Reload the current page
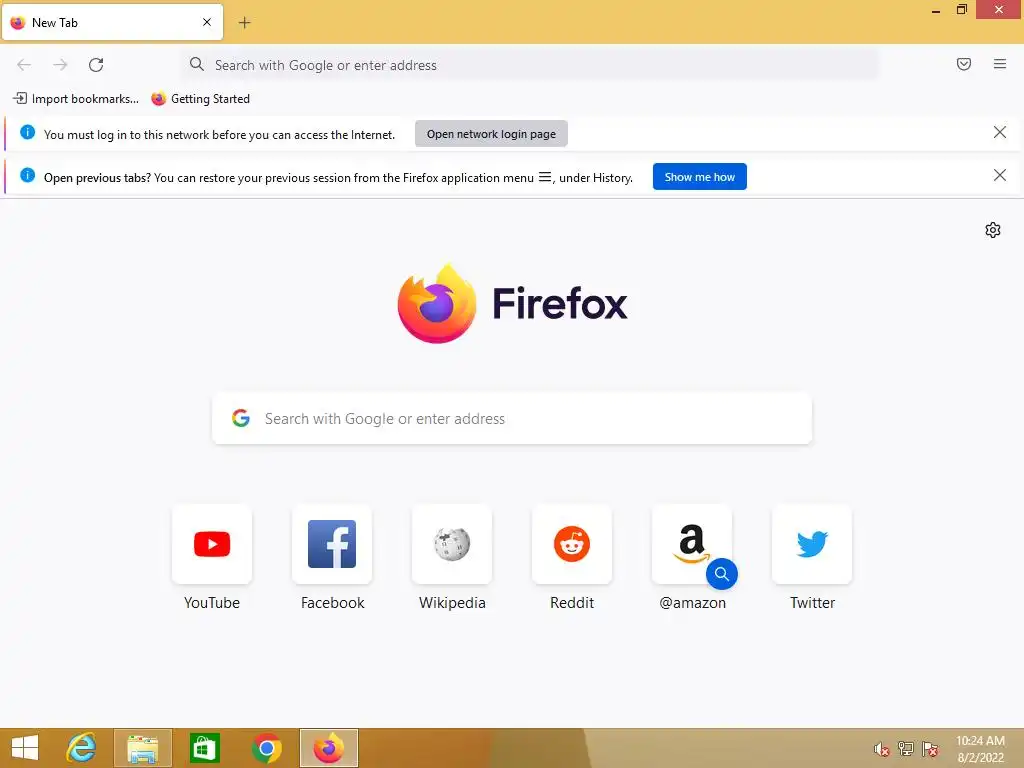Viewport: 1024px width, 768px height. pyautogui.click(x=96, y=65)
